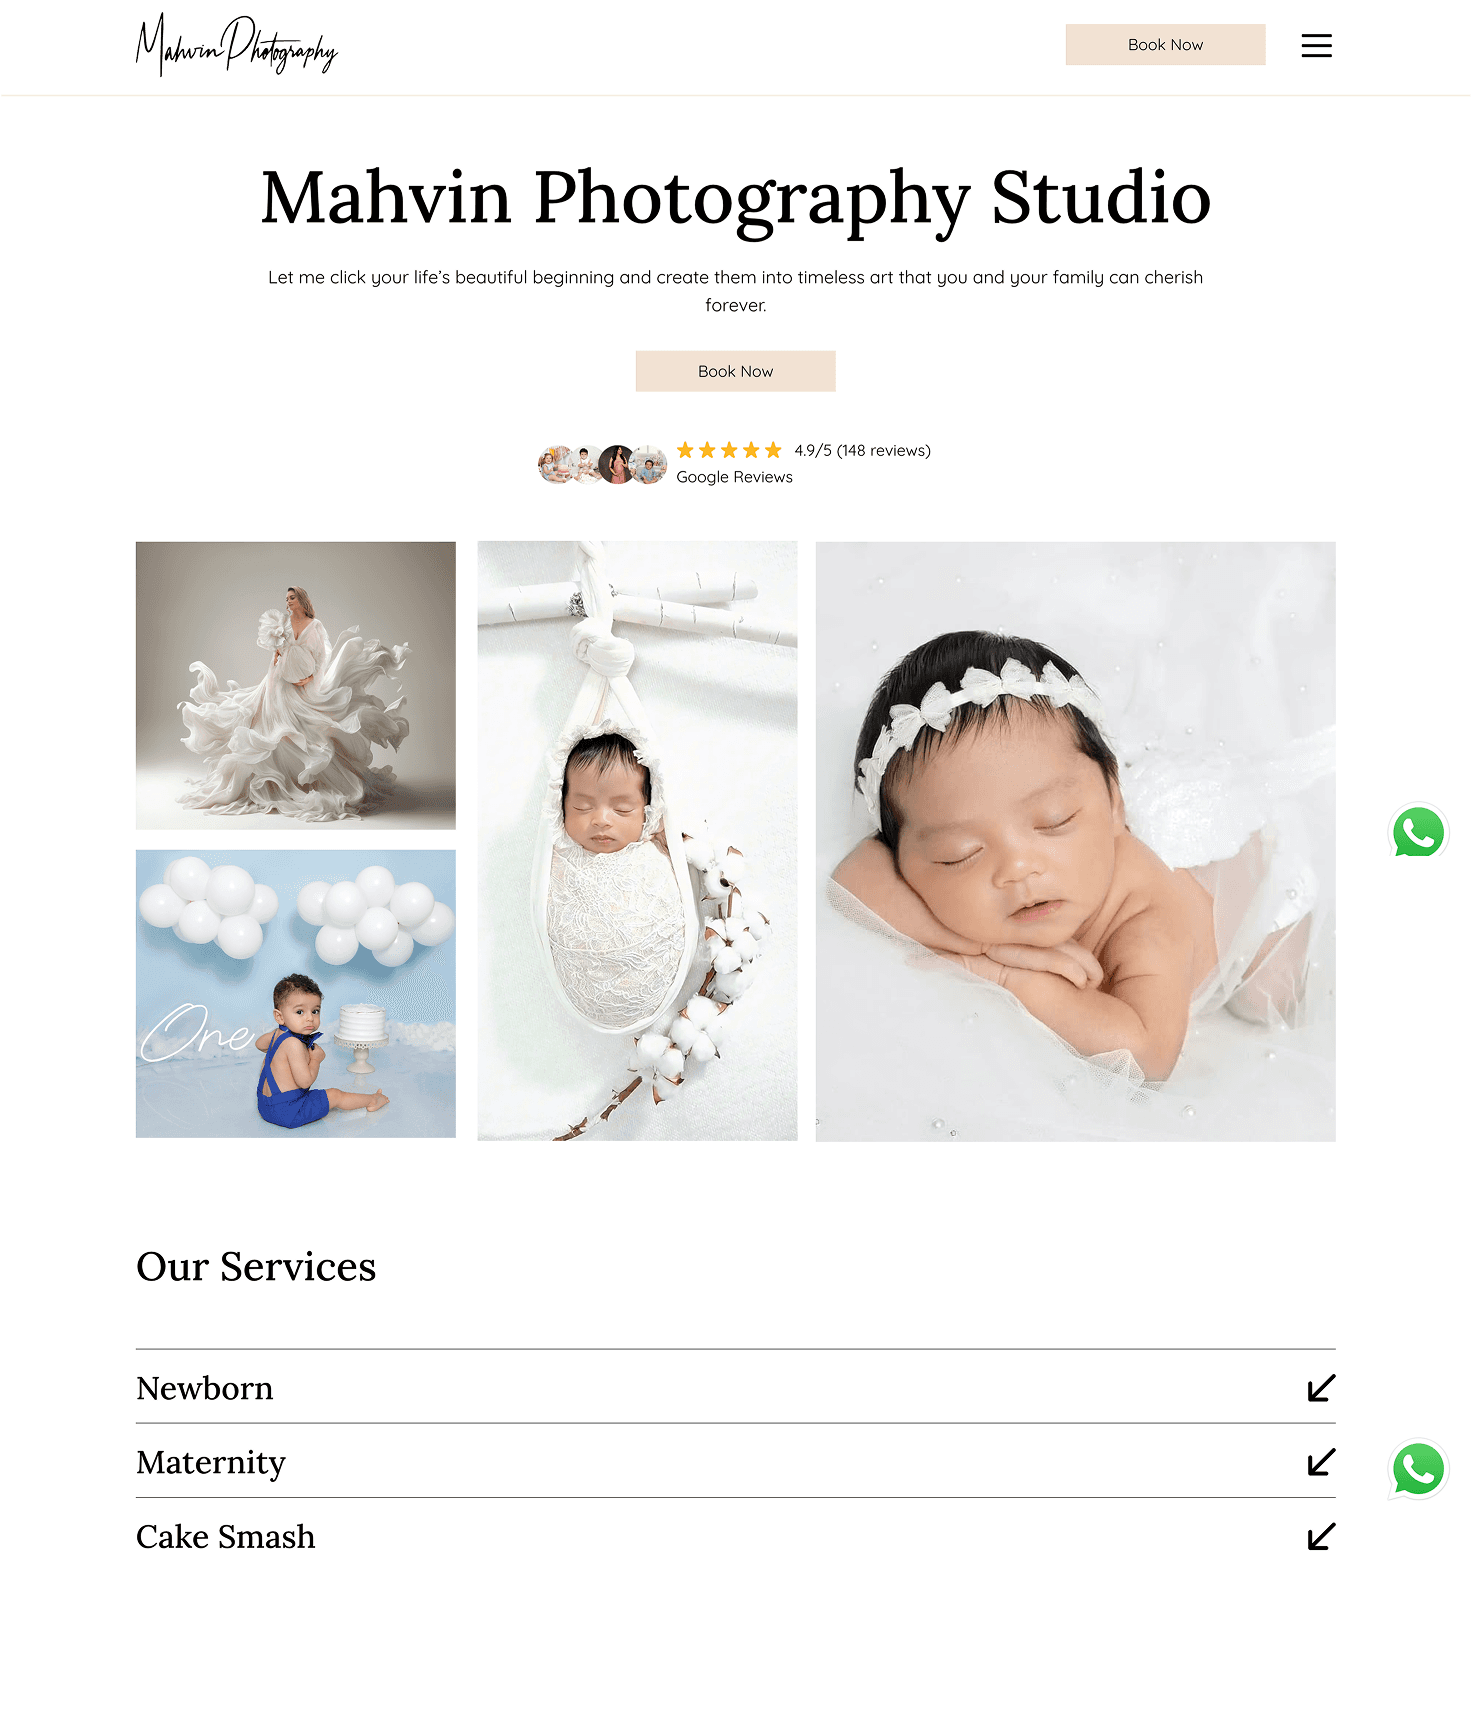Click the arrow icon next to Maternity

click(1321, 1462)
